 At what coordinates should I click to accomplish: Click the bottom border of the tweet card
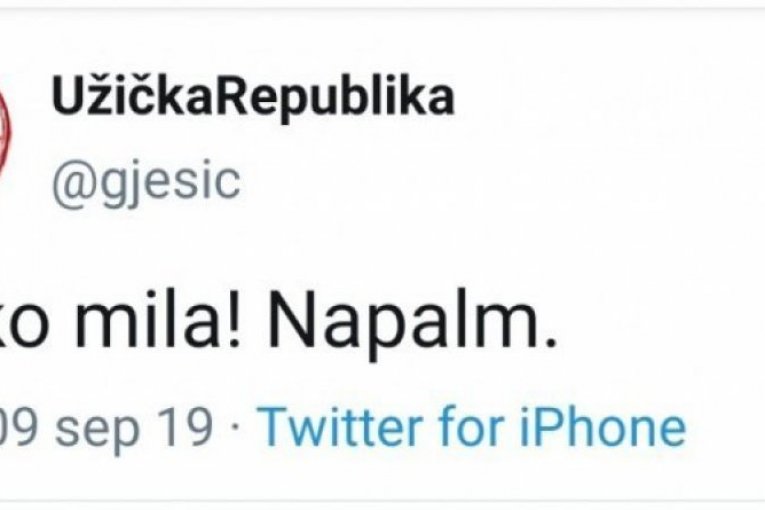pos(400,499)
